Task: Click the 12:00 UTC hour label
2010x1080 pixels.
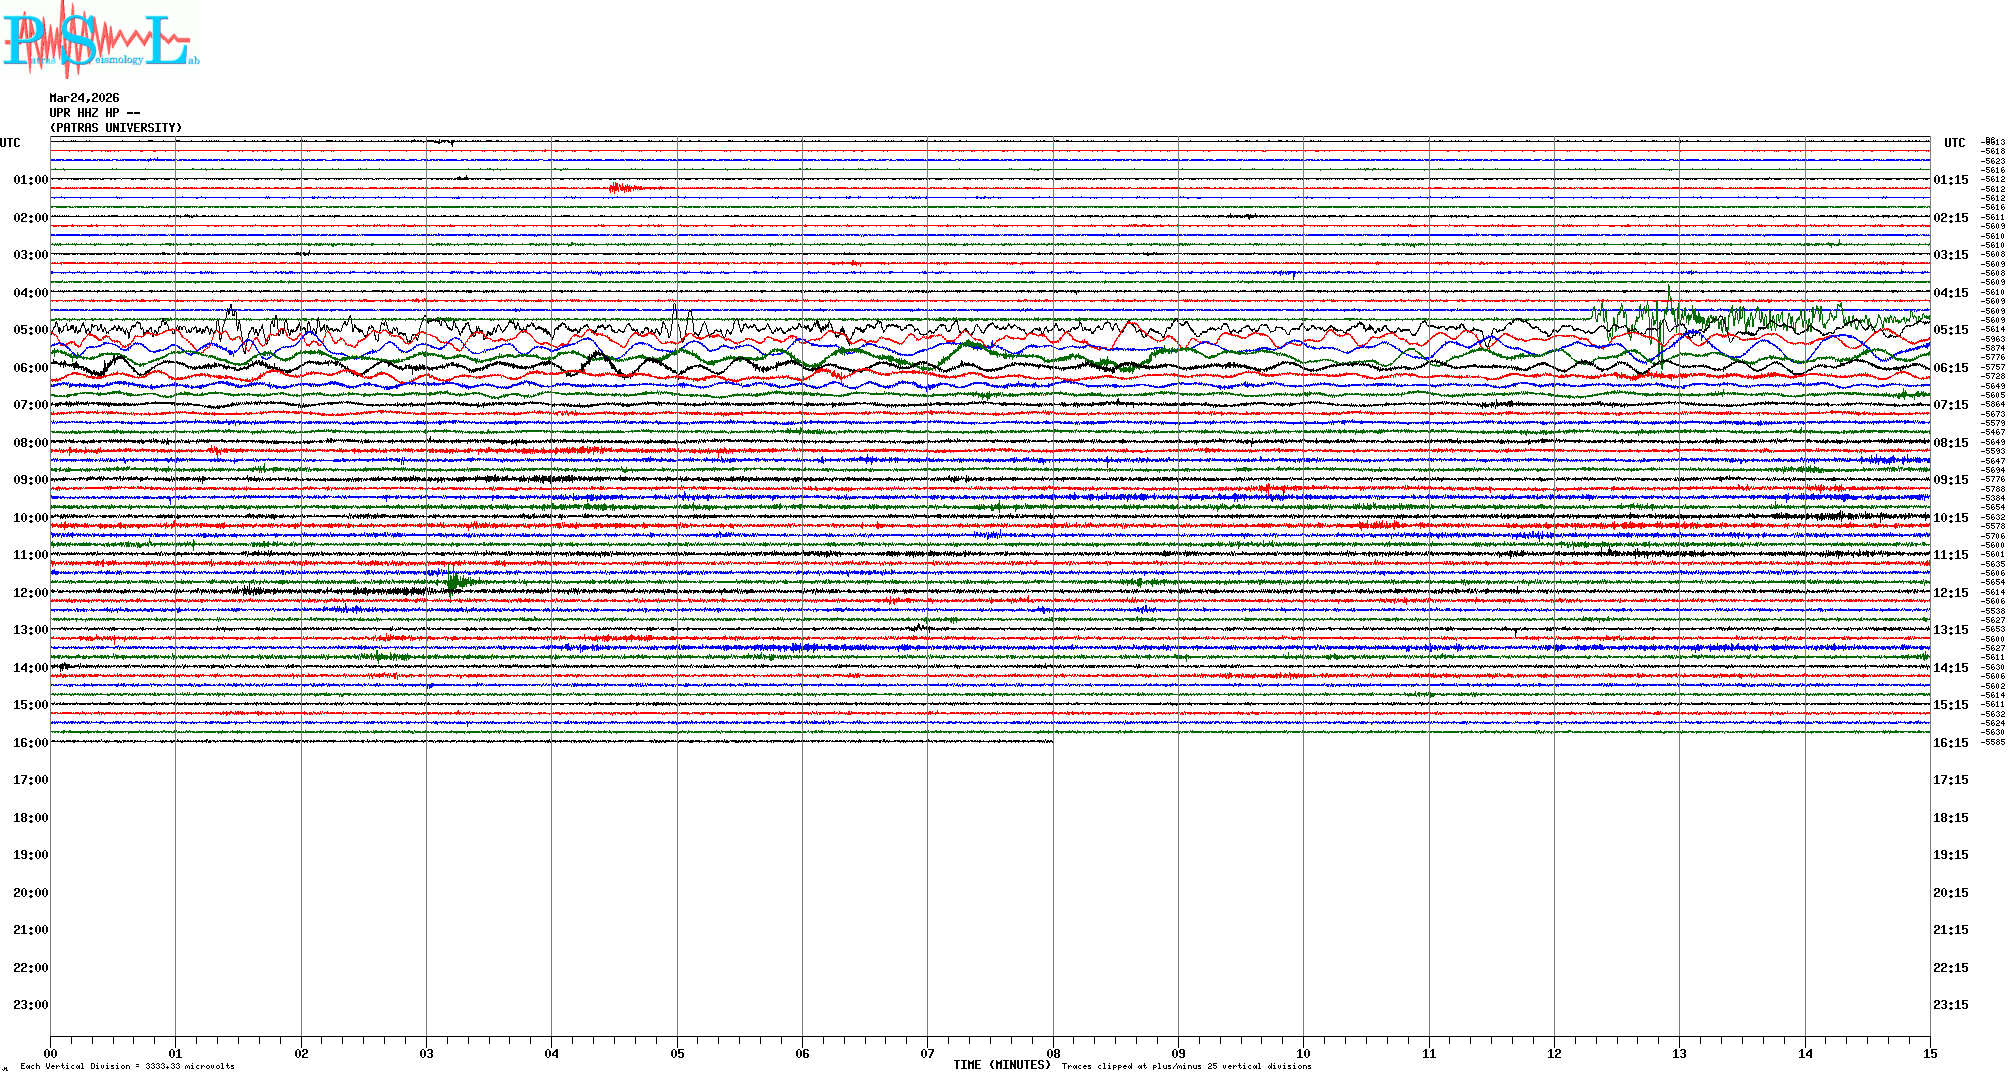Action: (30, 593)
